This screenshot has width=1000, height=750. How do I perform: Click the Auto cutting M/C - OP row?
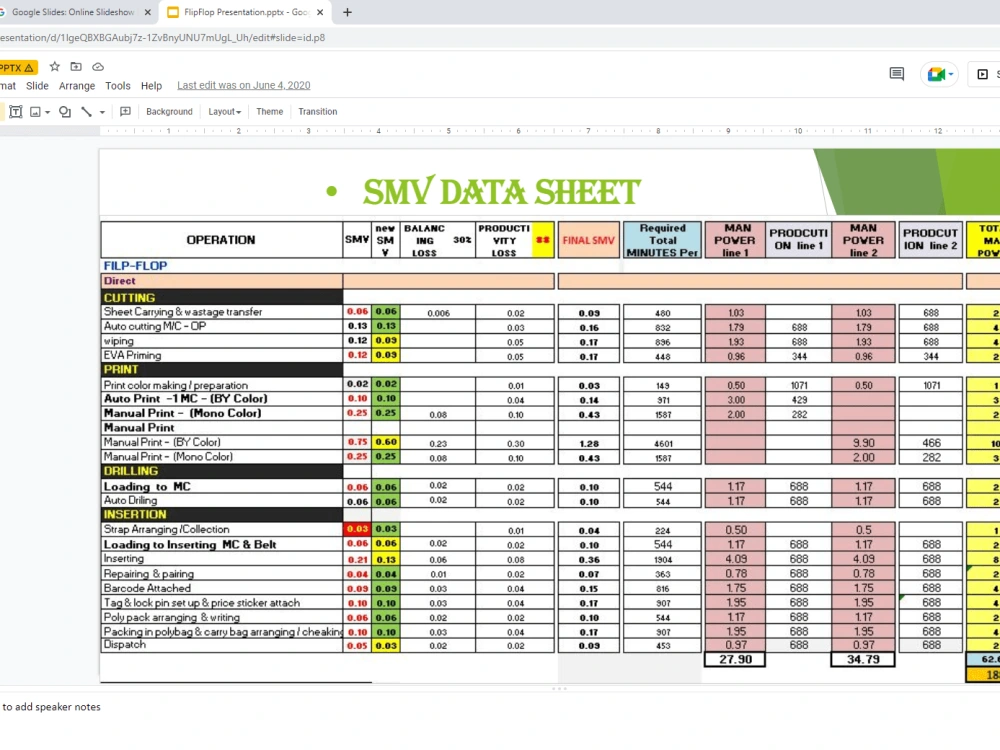[x=221, y=327]
